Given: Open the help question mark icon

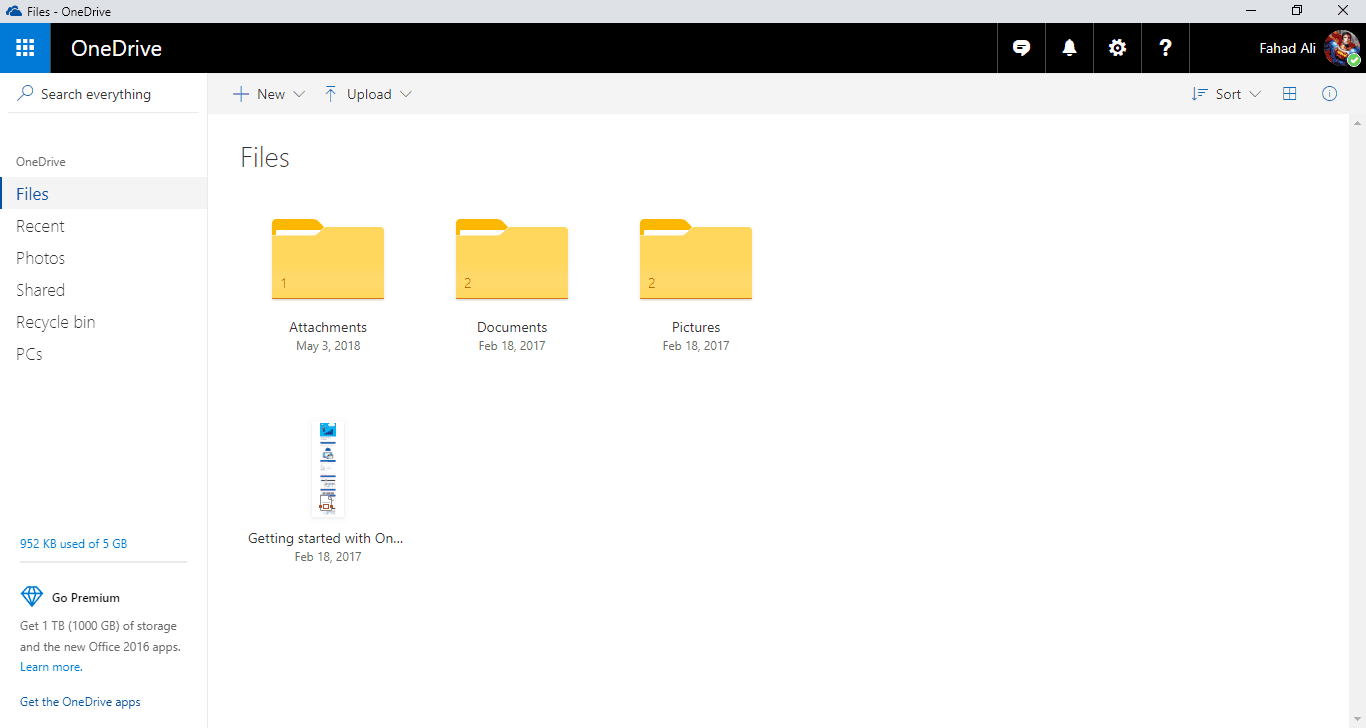Looking at the screenshot, I should coord(1165,48).
